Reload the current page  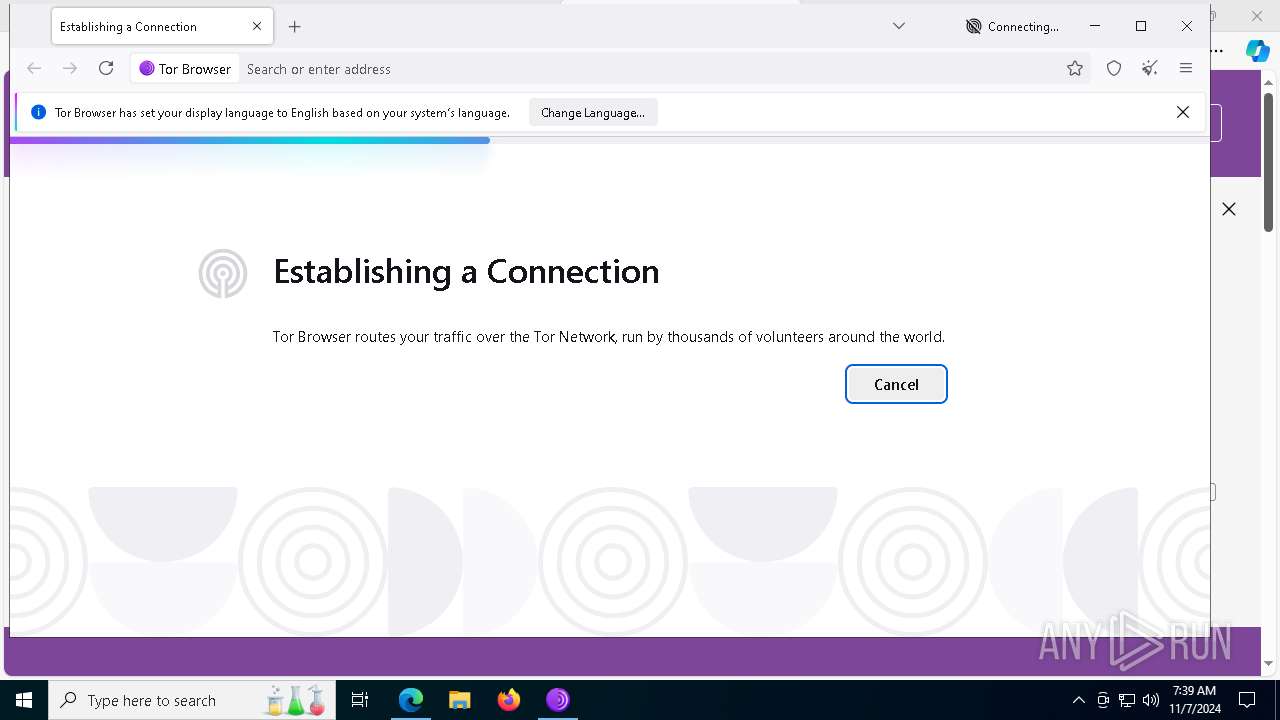click(x=106, y=69)
